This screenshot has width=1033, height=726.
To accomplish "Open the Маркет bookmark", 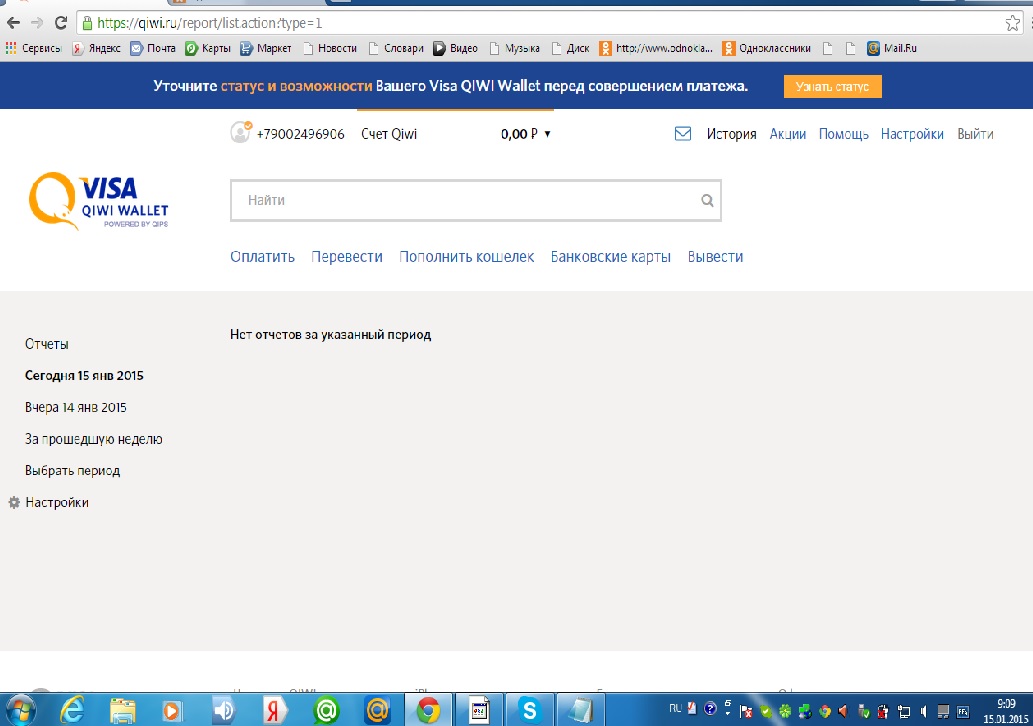I will coord(265,48).
